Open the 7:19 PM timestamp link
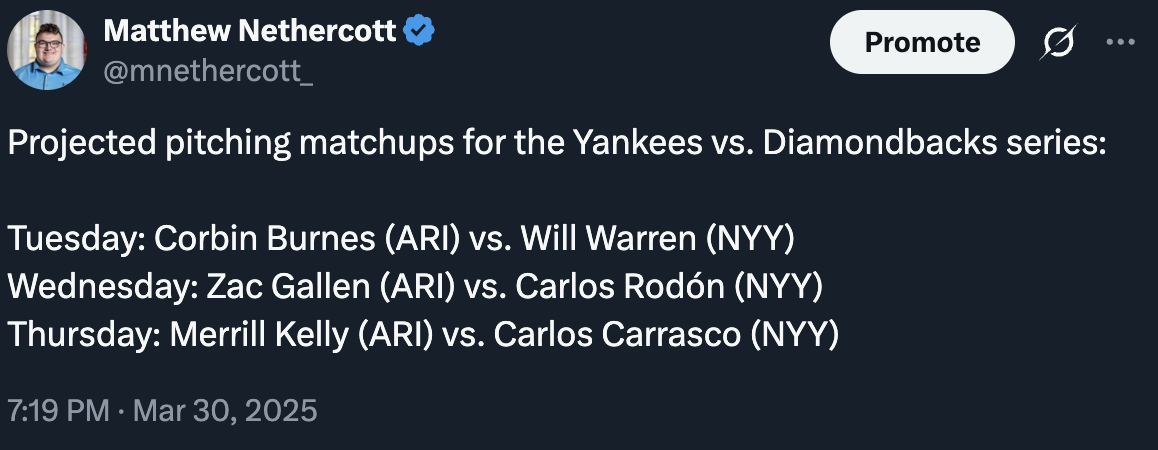The width and height of the screenshot is (1158, 450). tap(58, 410)
